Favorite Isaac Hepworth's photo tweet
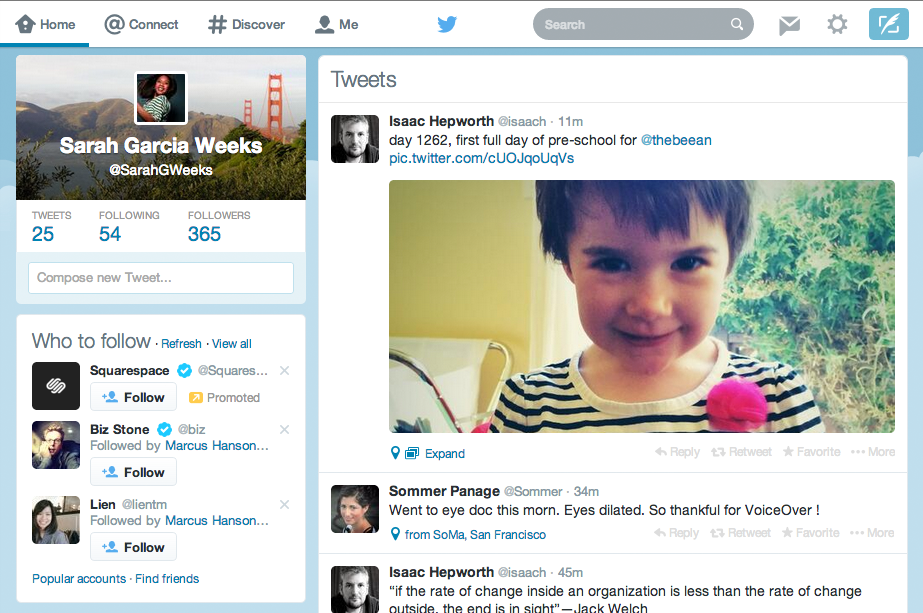 (x=812, y=452)
